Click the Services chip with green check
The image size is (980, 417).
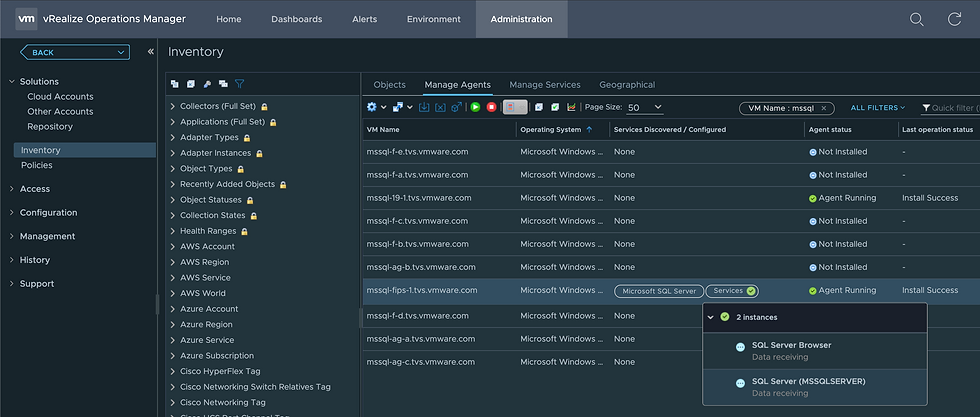tap(732, 291)
